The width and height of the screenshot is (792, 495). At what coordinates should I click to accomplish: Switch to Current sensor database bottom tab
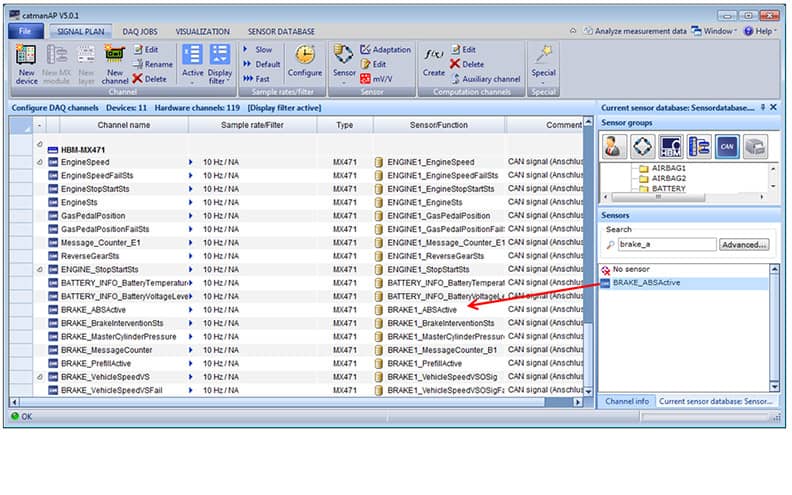(x=716, y=402)
